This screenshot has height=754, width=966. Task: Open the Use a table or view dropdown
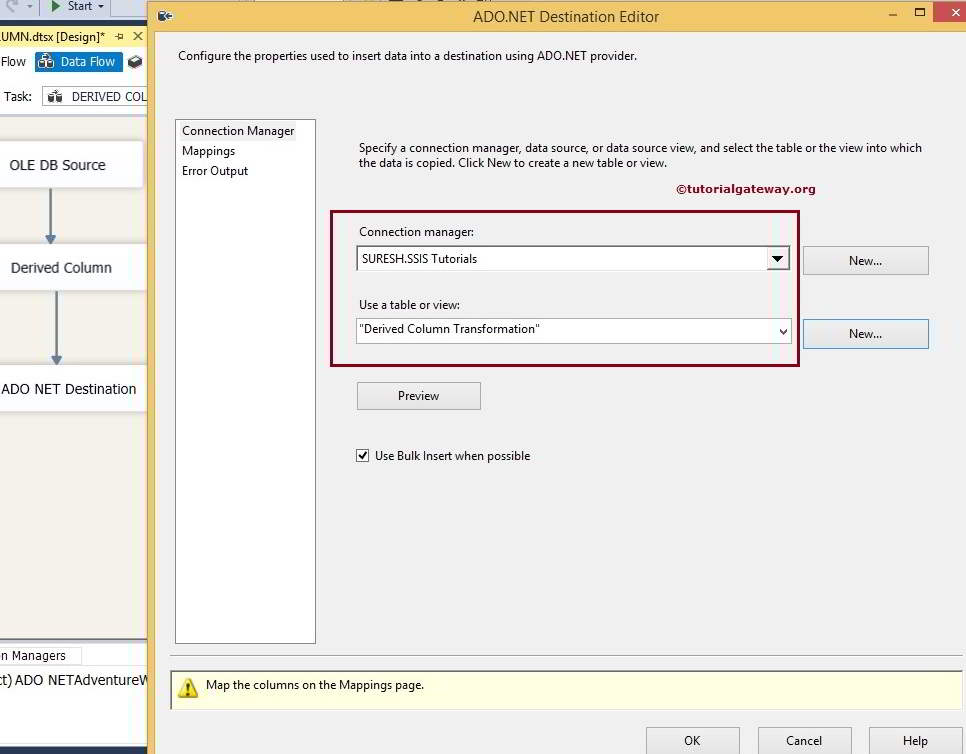pyautogui.click(x=782, y=331)
